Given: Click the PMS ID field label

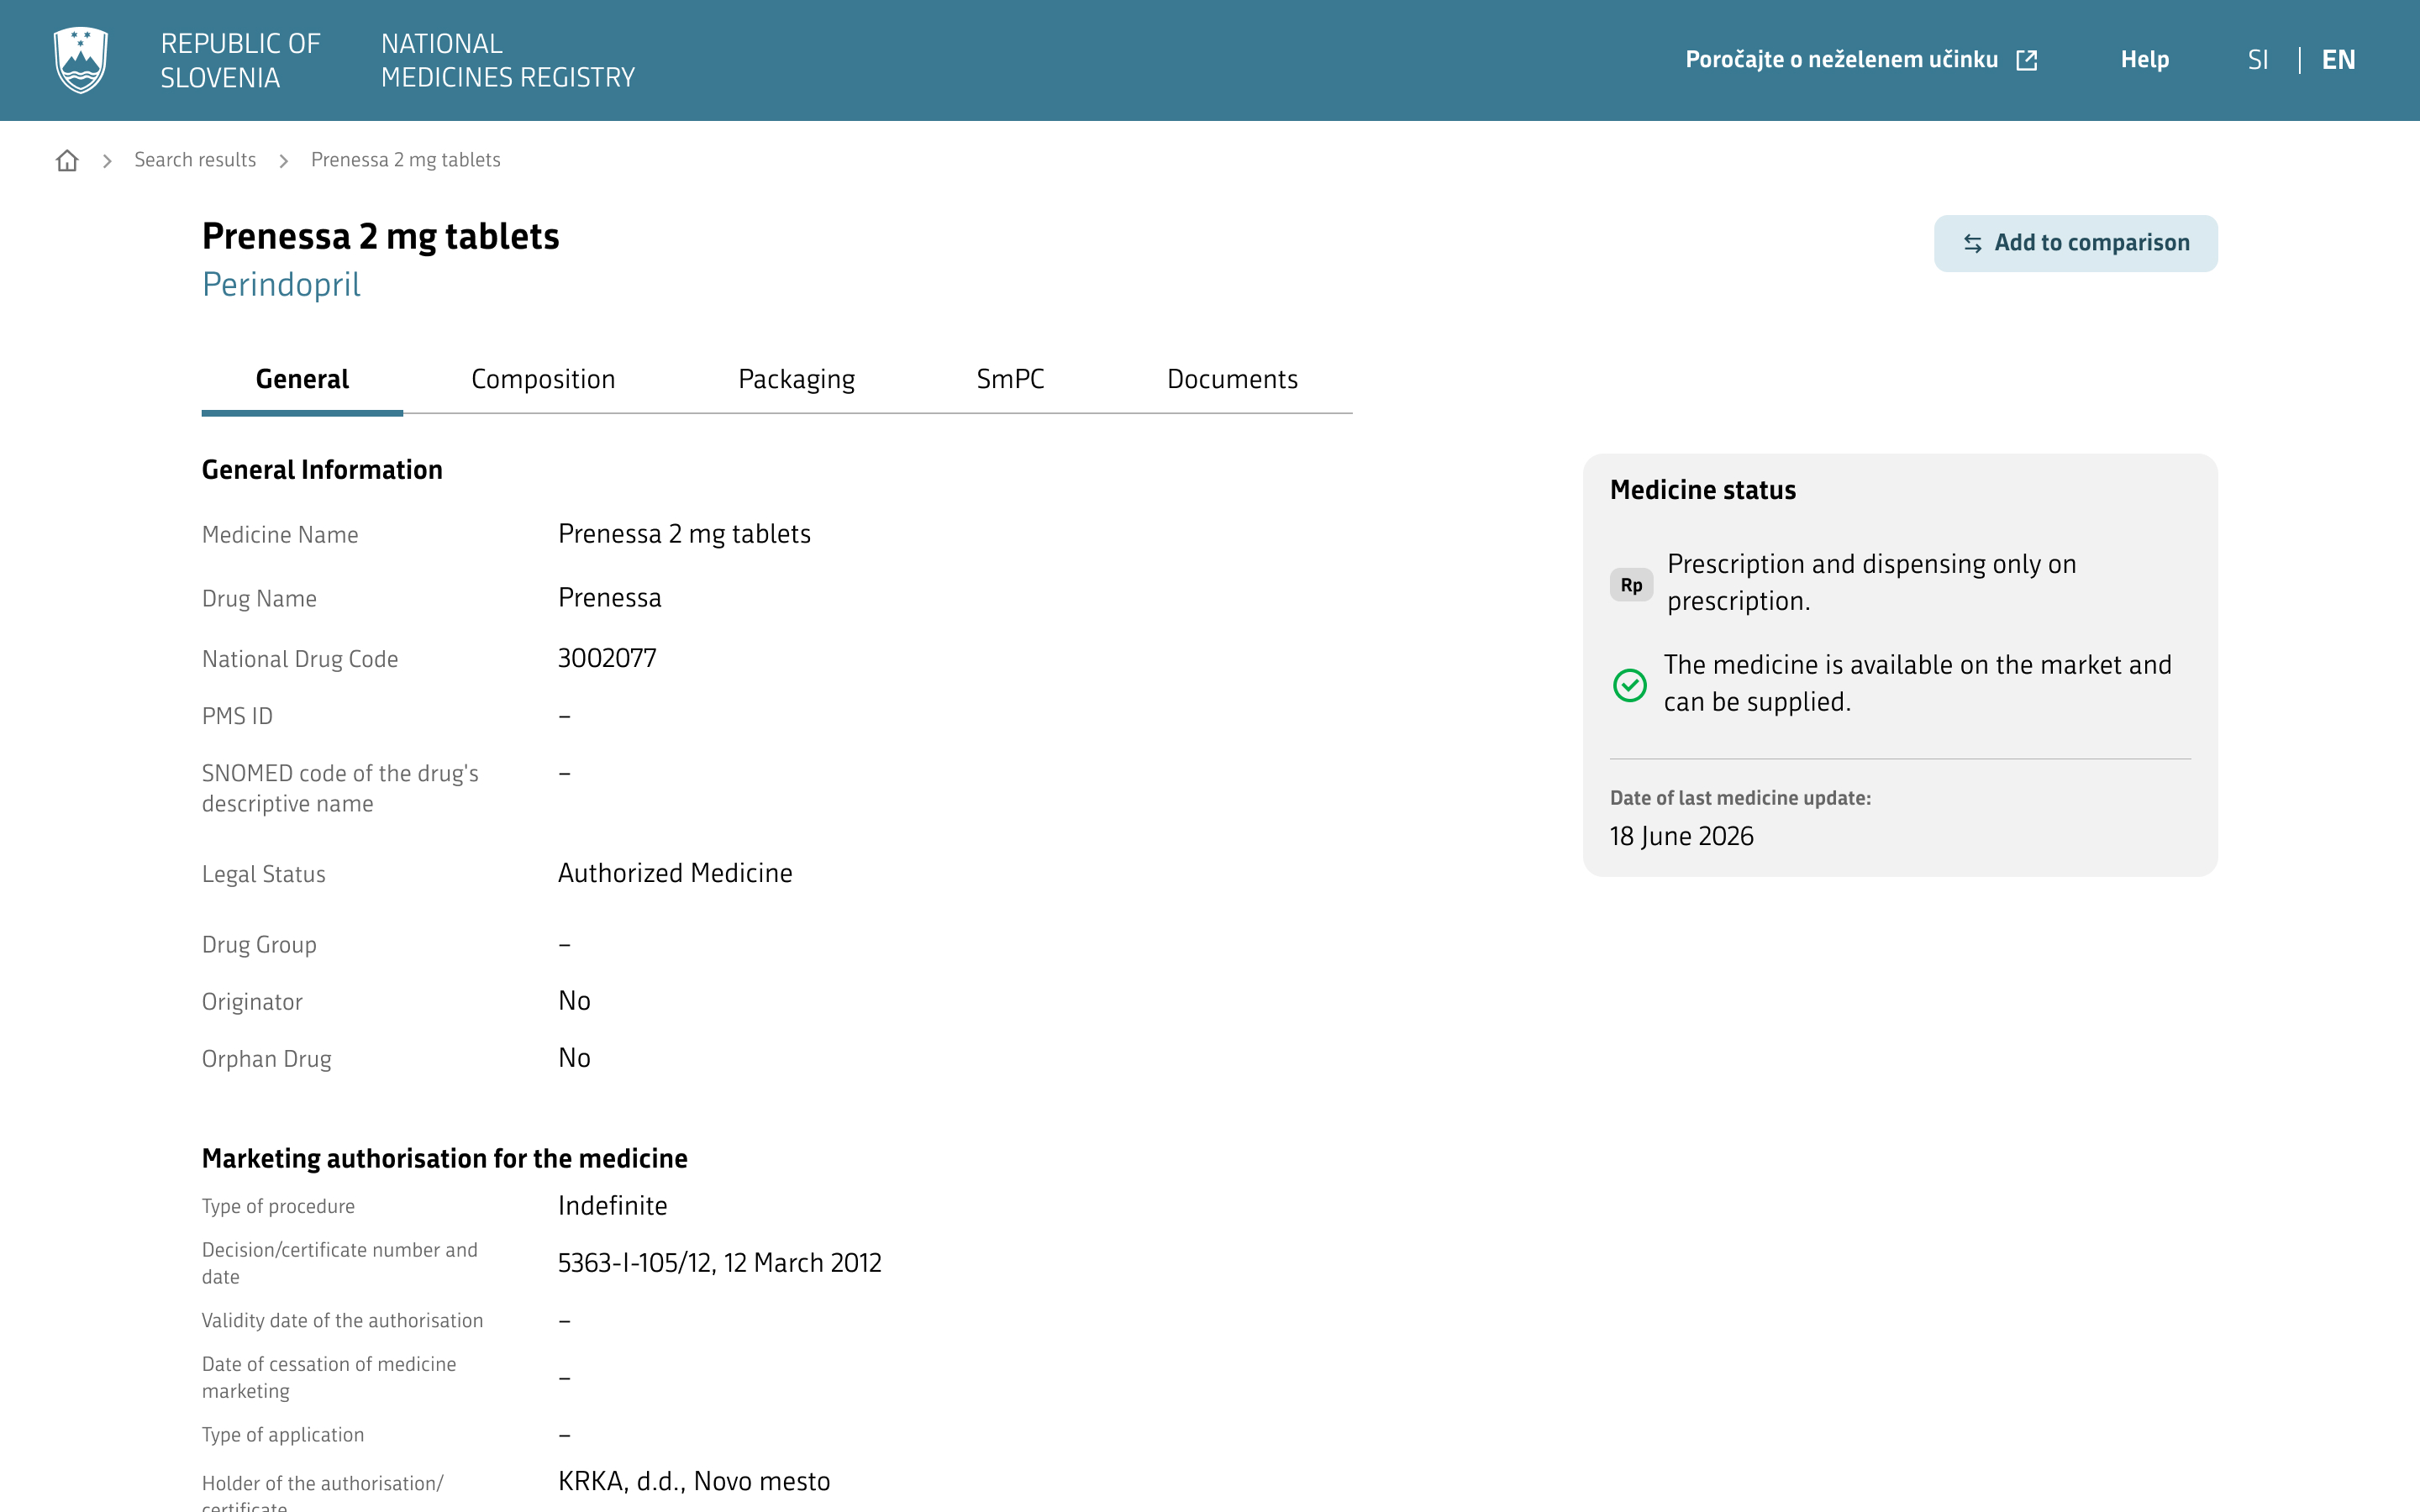Looking at the screenshot, I should [237, 716].
